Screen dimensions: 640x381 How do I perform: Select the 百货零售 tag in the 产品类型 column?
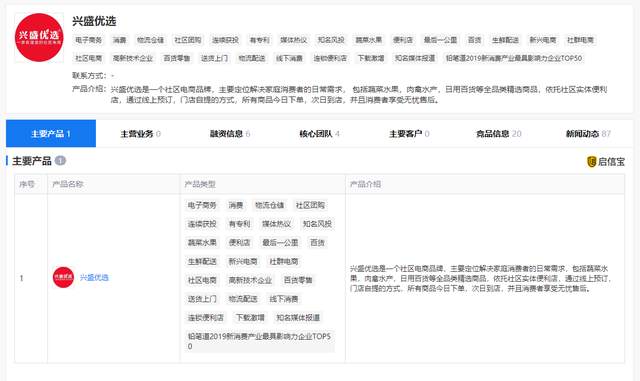pos(298,280)
